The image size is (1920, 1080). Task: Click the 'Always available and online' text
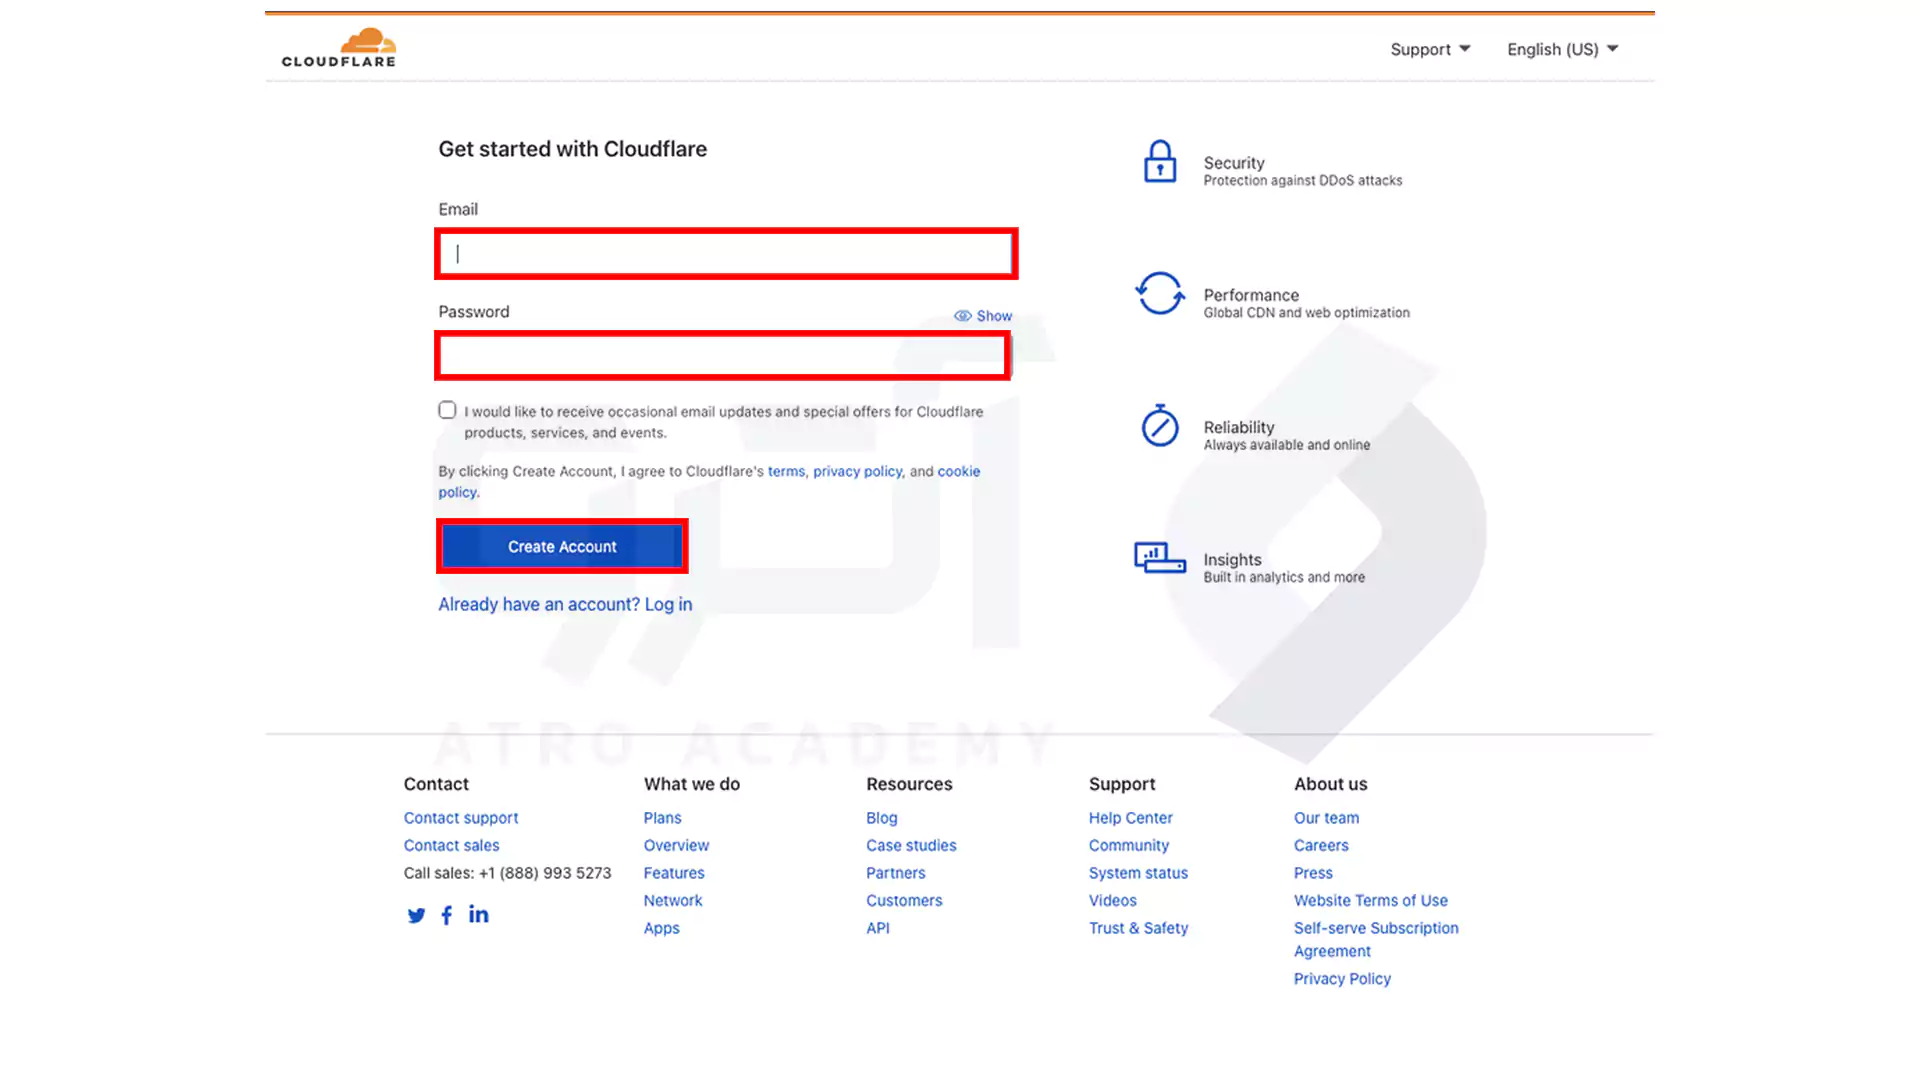point(1287,445)
